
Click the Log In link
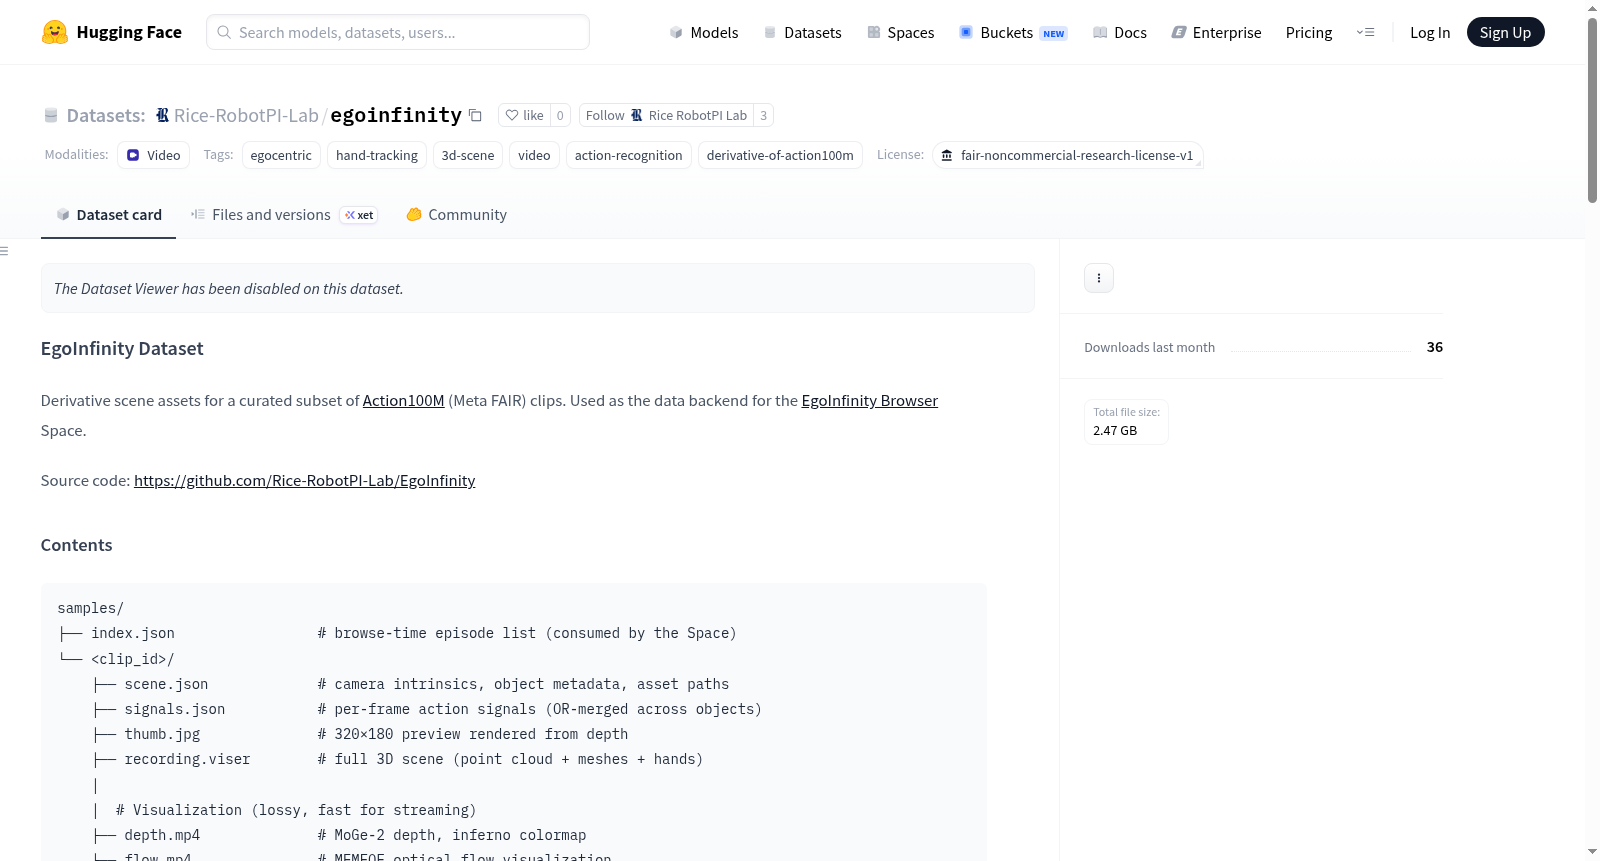tap(1430, 32)
